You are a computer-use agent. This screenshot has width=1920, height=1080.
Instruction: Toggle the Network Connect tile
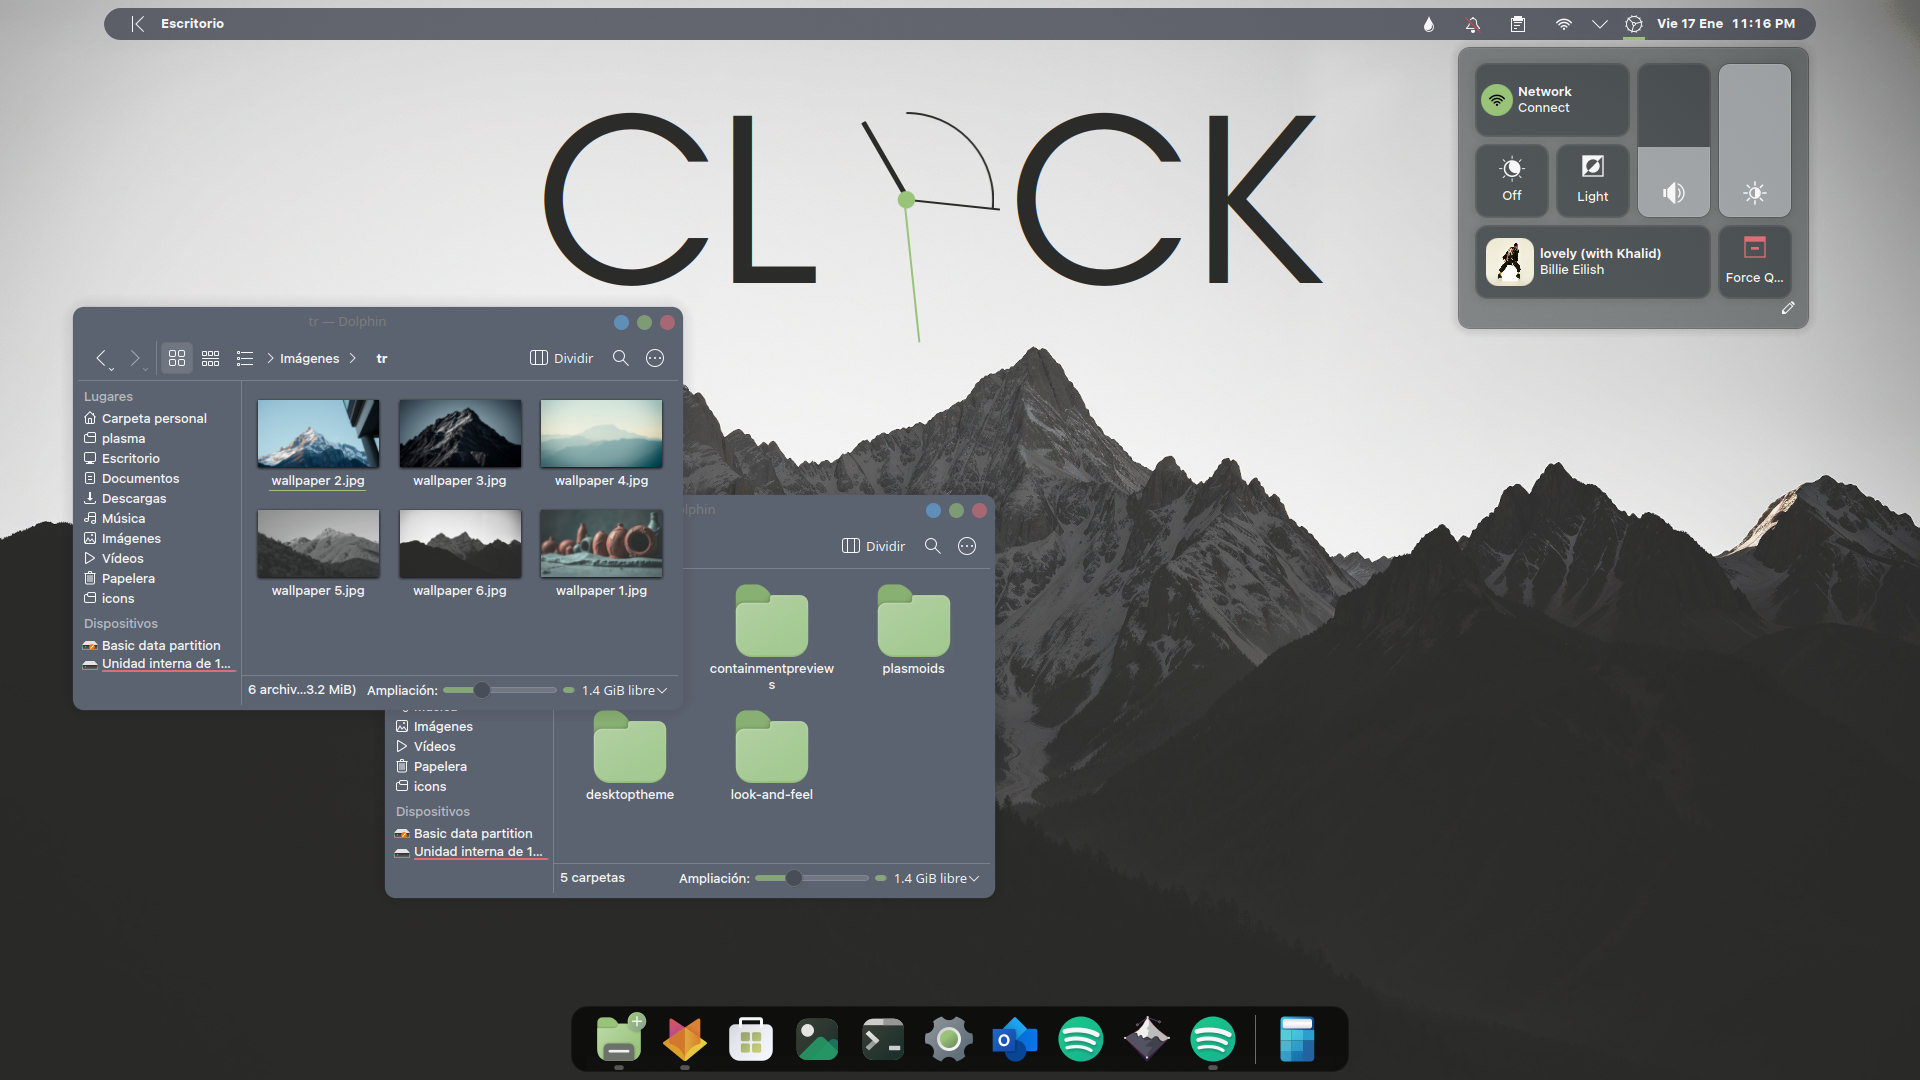click(x=1552, y=100)
